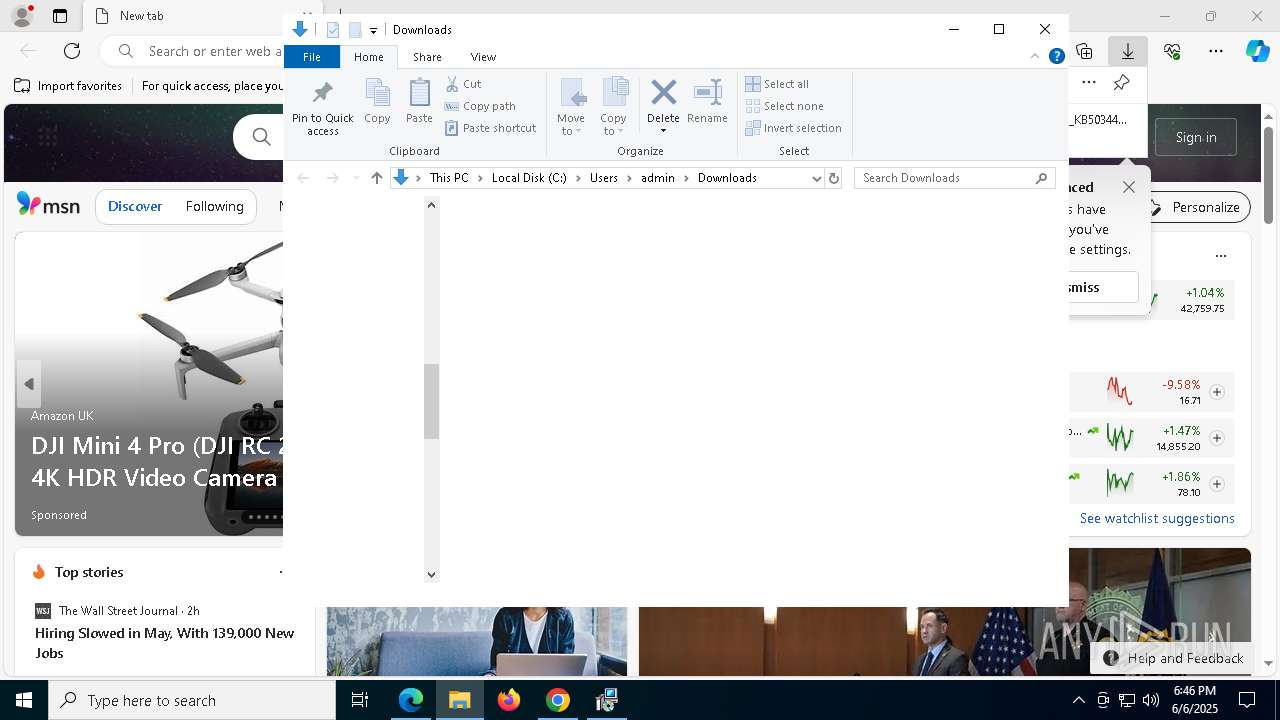Image resolution: width=1280 pixels, height=720 pixels.
Task: Click admin in the address path
Action: click(658, 178)
